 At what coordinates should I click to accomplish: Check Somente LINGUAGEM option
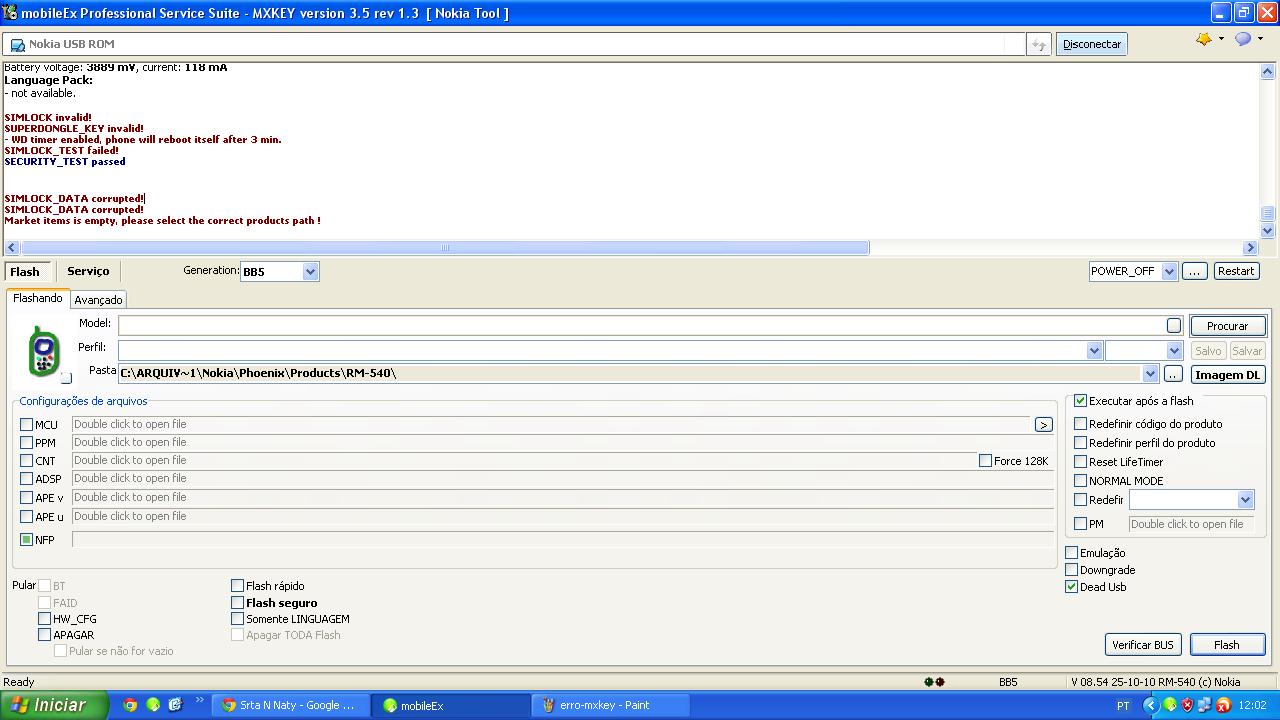pyautogui.click(x=237, y=619)
